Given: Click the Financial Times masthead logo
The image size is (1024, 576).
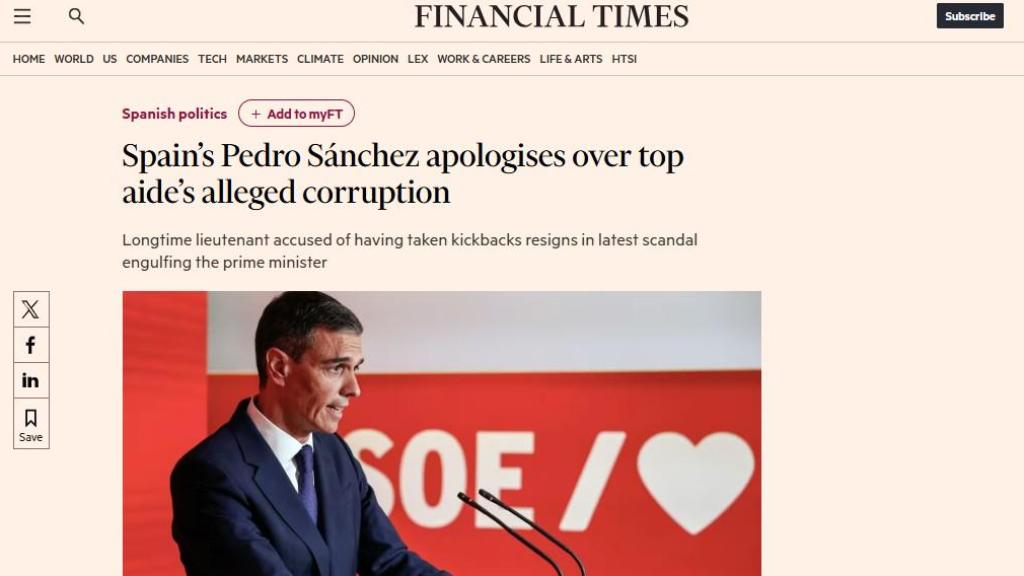Looking at the screenshot, I should (549, 17).
